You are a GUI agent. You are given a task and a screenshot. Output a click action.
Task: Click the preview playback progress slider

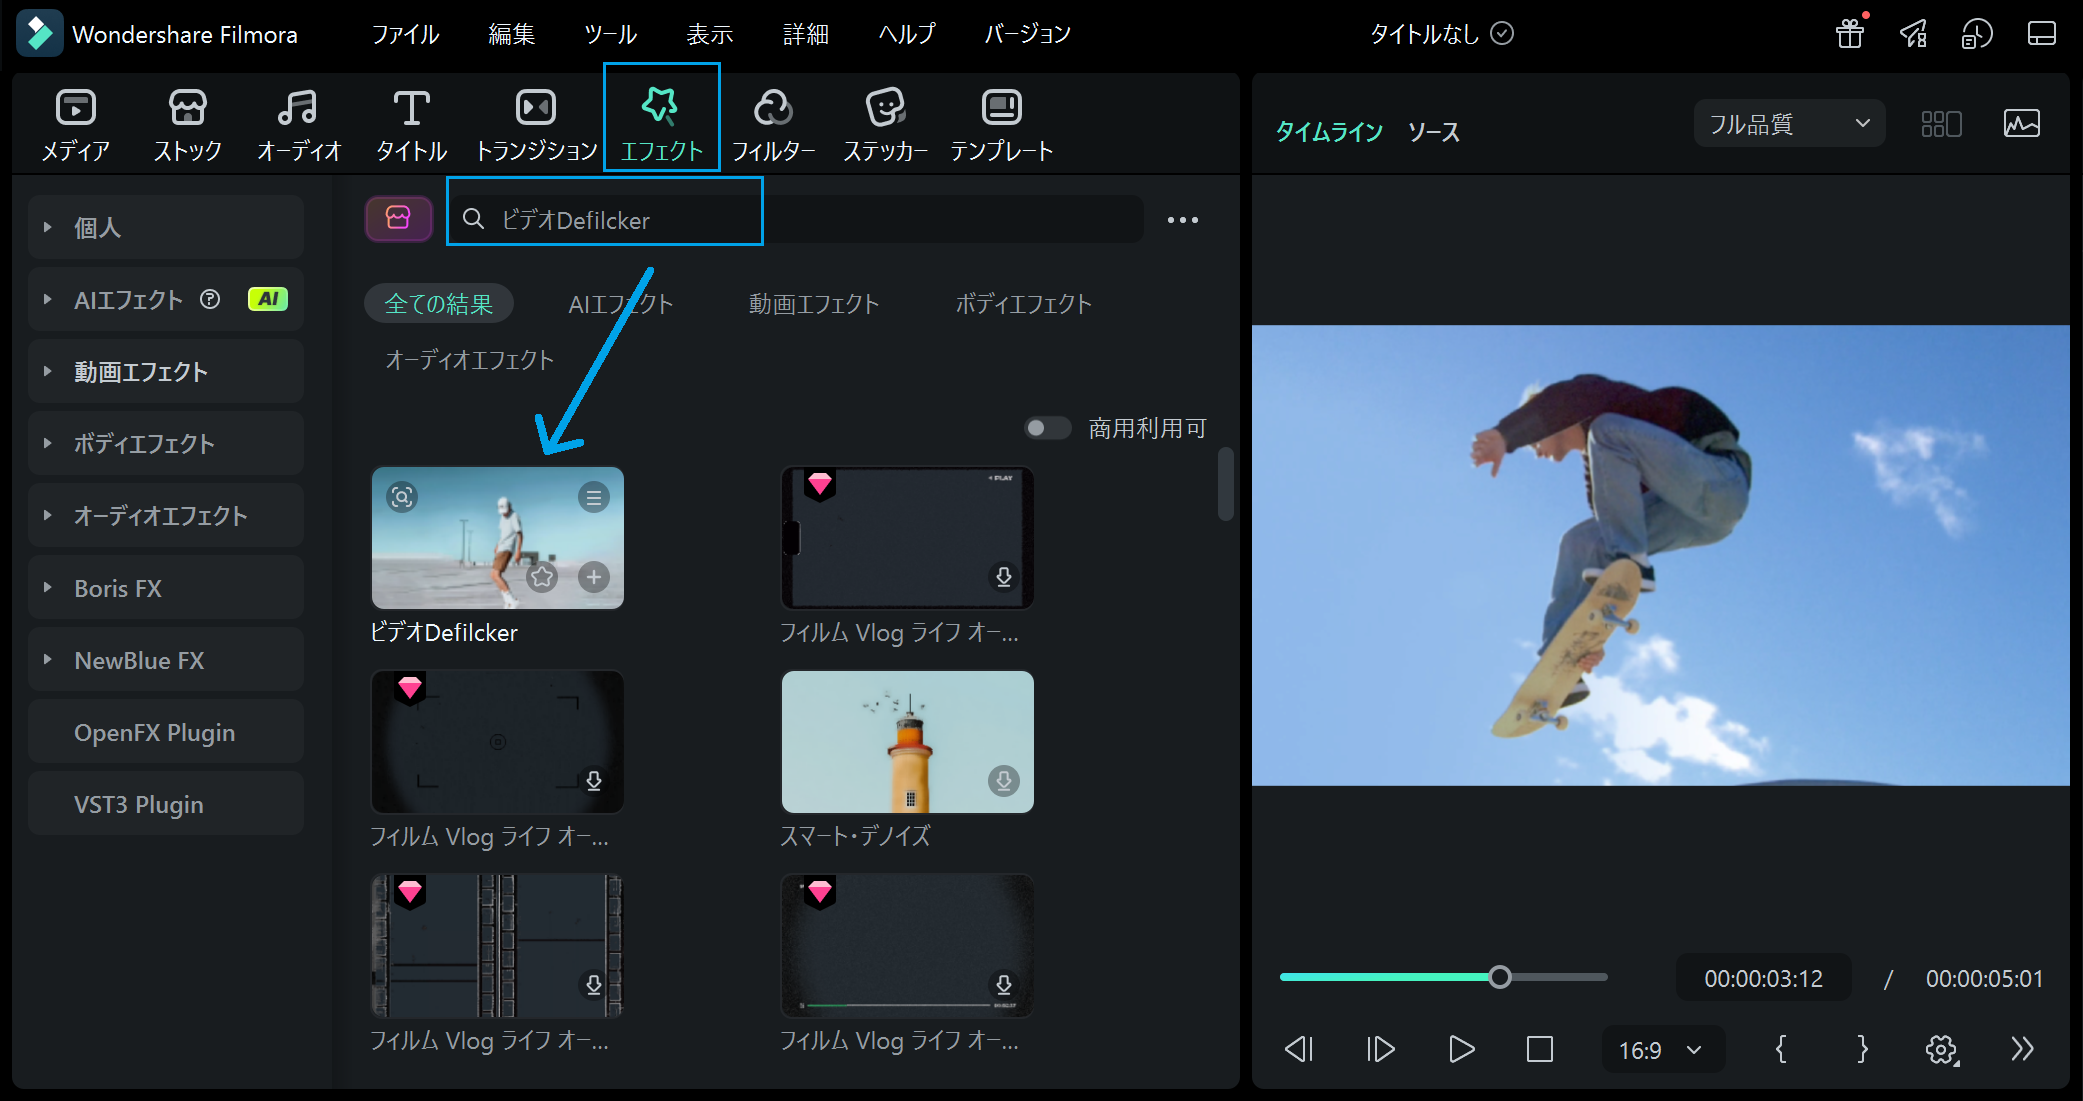click(x=1443, y=977)
